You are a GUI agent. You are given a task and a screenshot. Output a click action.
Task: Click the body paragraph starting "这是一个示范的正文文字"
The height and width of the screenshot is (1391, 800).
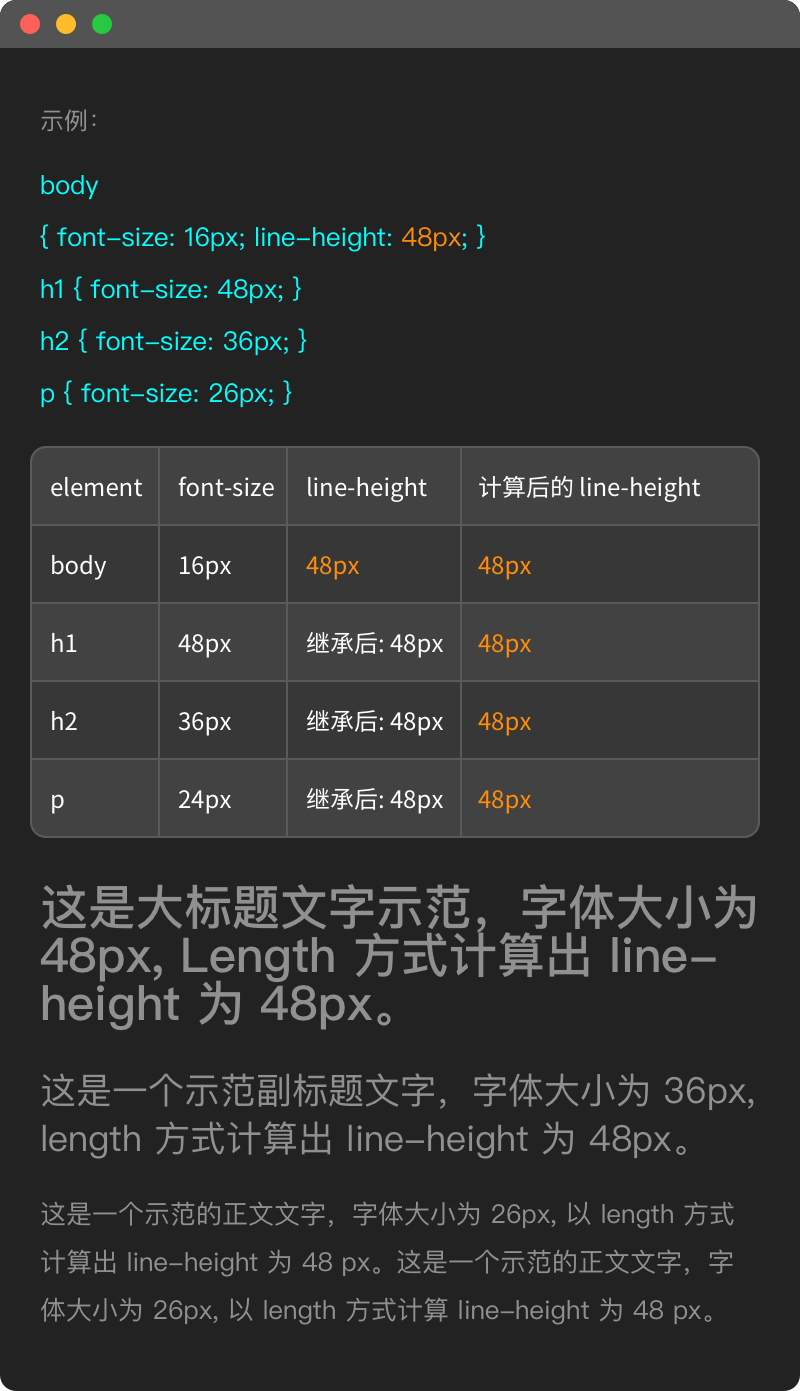tap(388, 1262)
